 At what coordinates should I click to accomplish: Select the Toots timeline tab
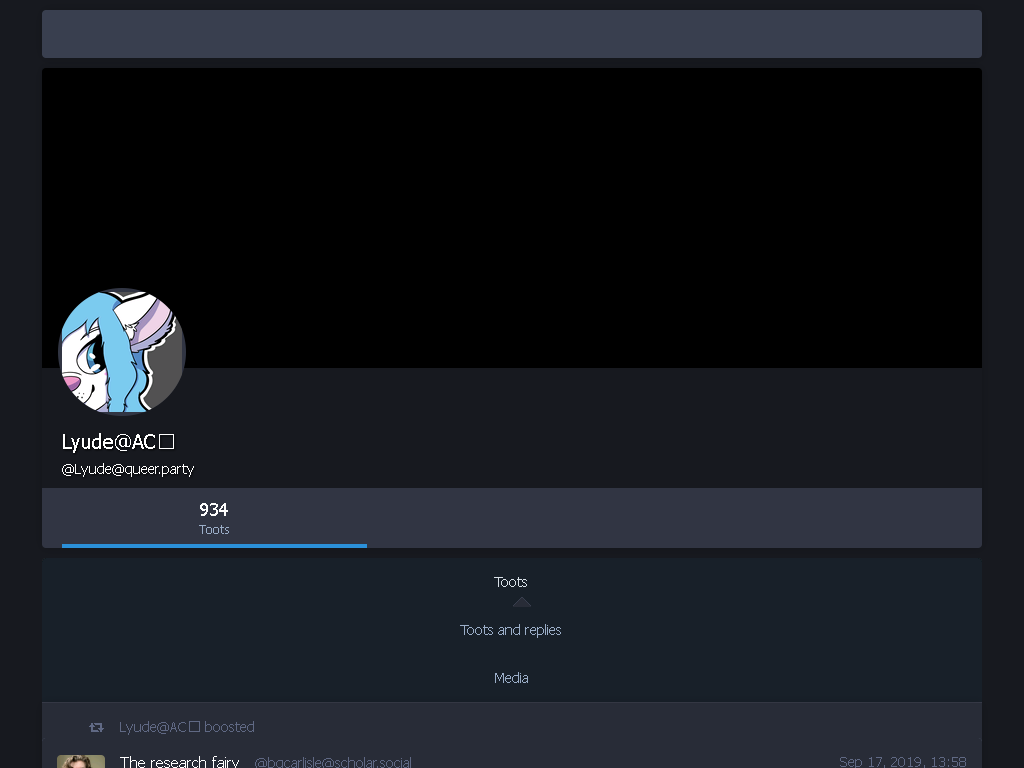(x=511, y=582)
